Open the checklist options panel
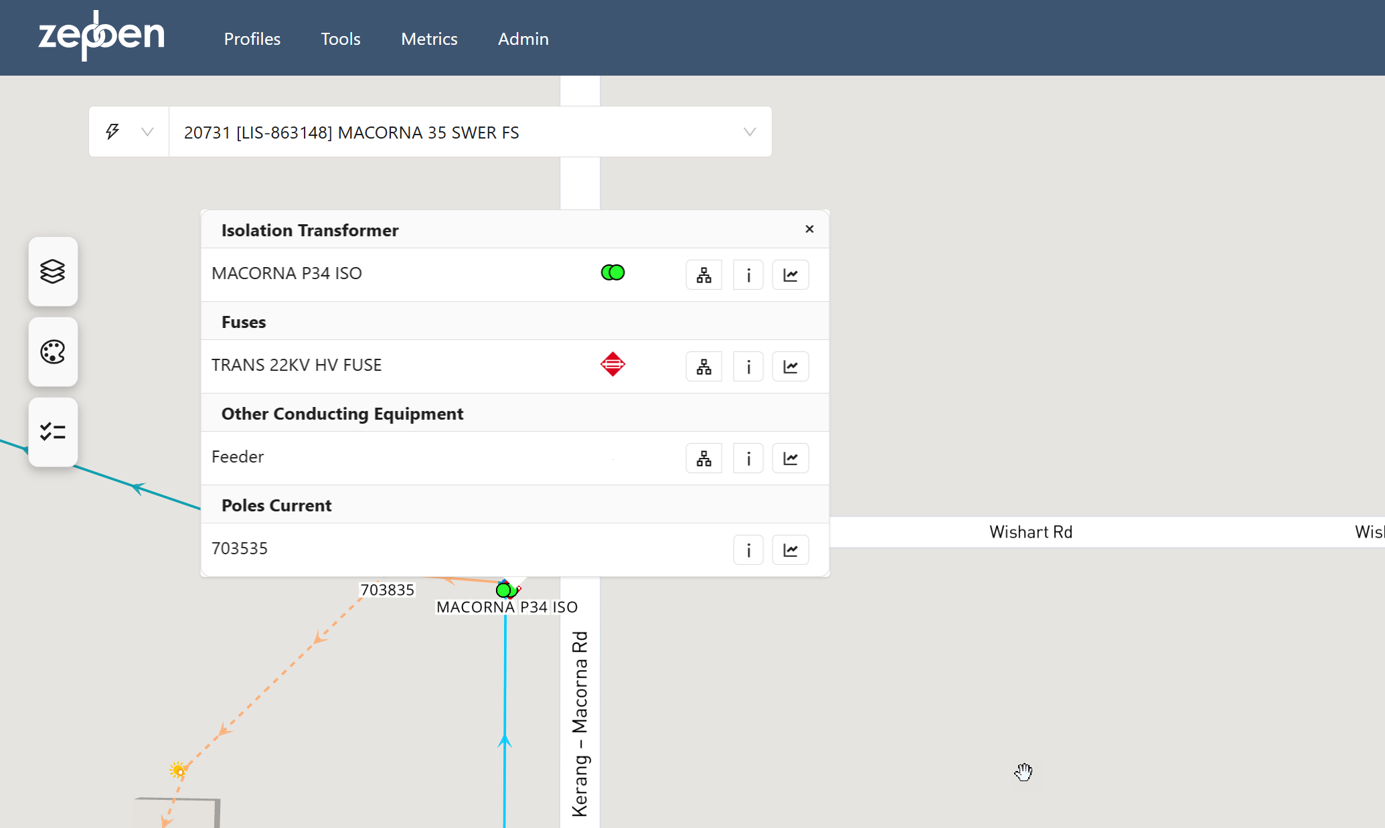This screenshot has width=1385, height=828. point(53,432)
